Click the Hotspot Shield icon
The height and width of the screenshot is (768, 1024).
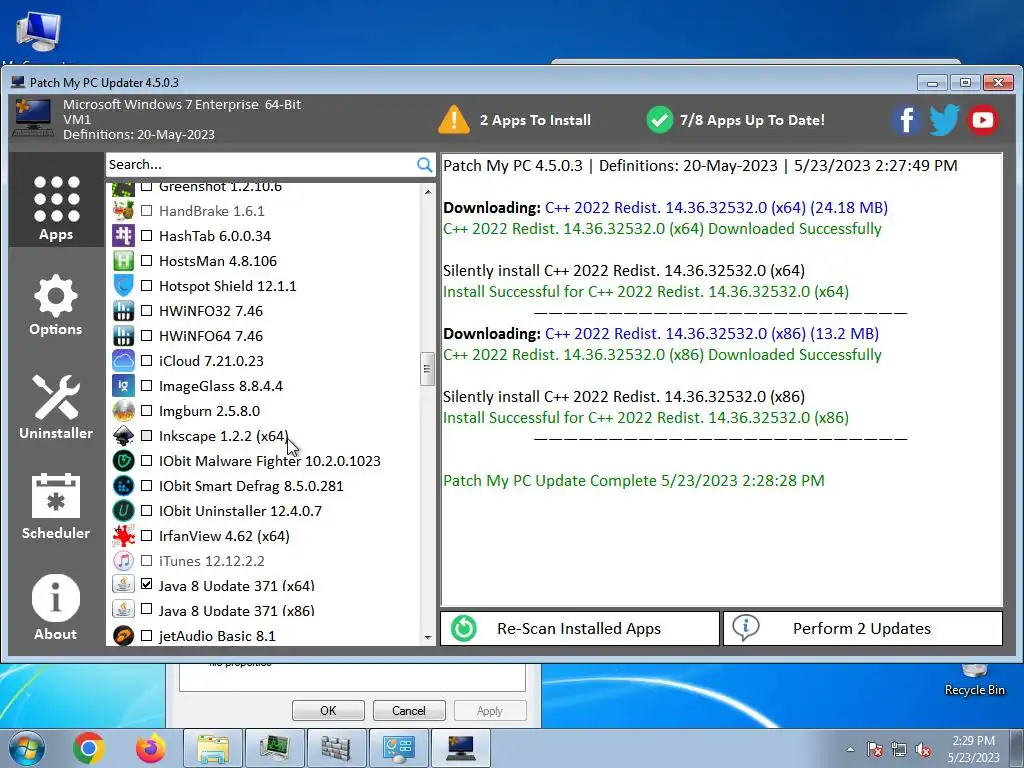click(123, 286)
